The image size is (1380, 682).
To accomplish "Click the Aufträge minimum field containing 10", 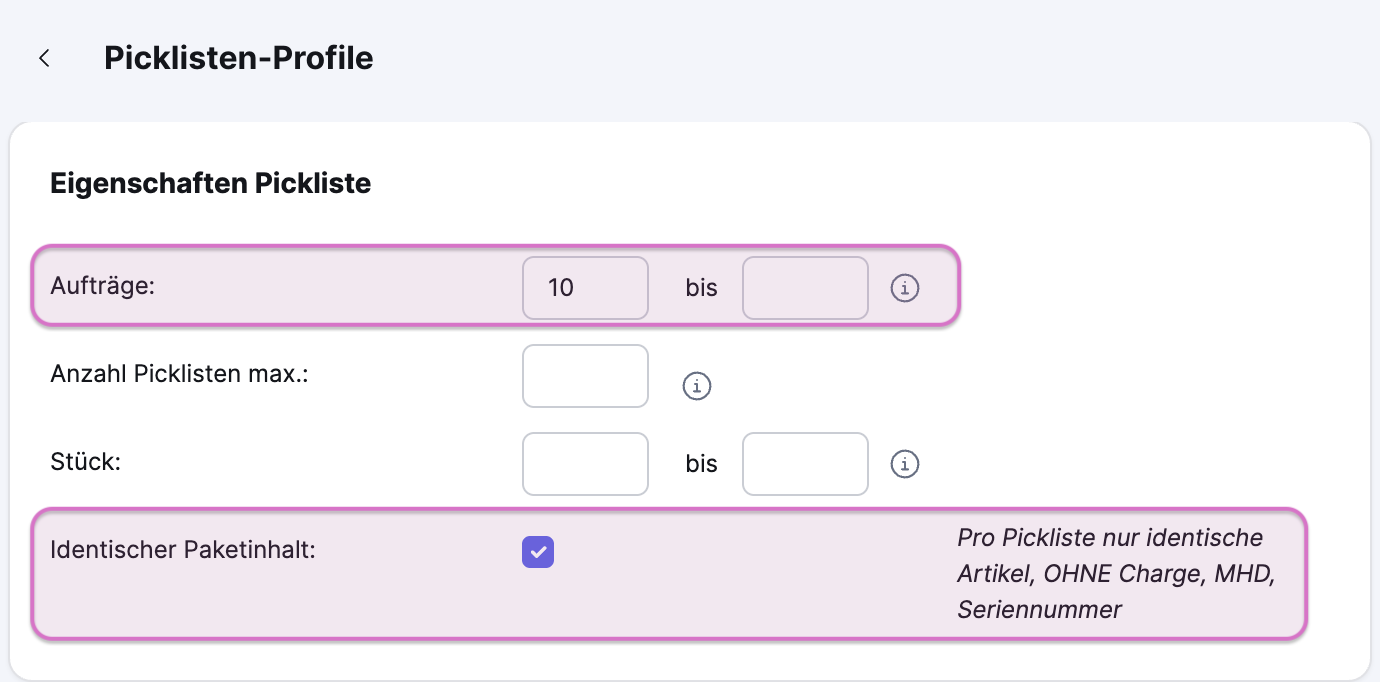I will 585,288.
